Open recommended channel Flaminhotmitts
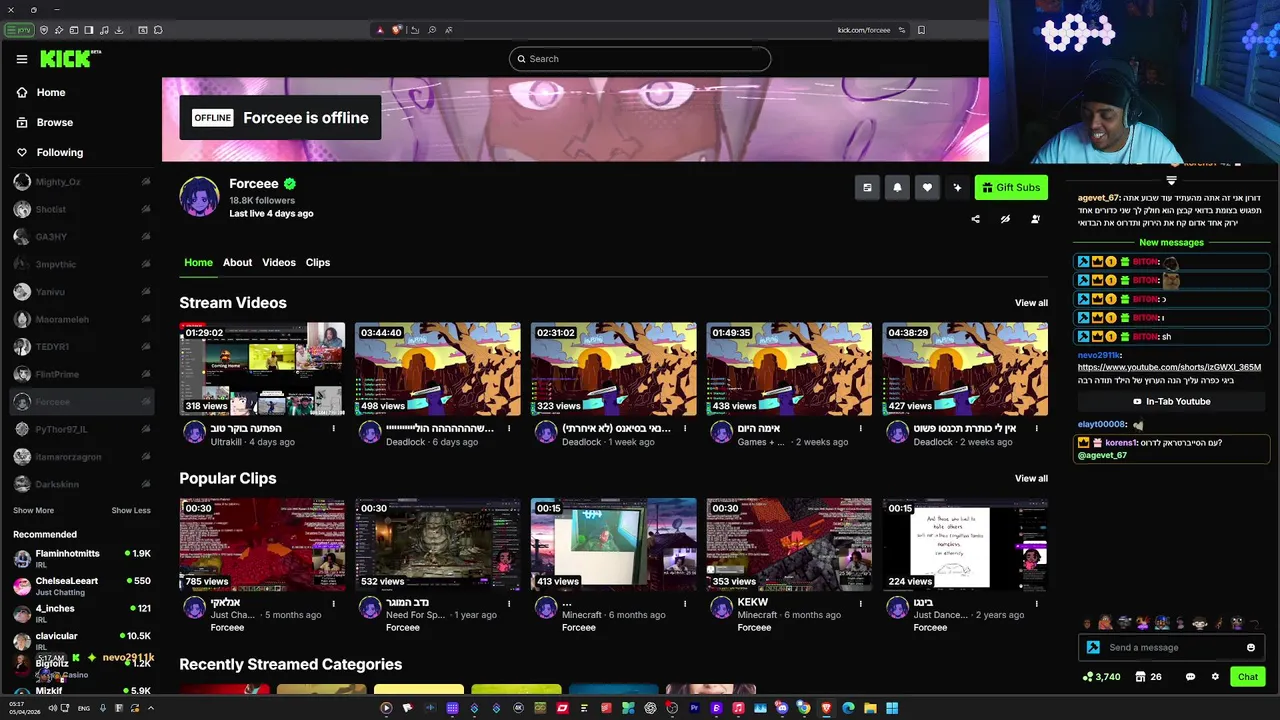 click(82, 558)
